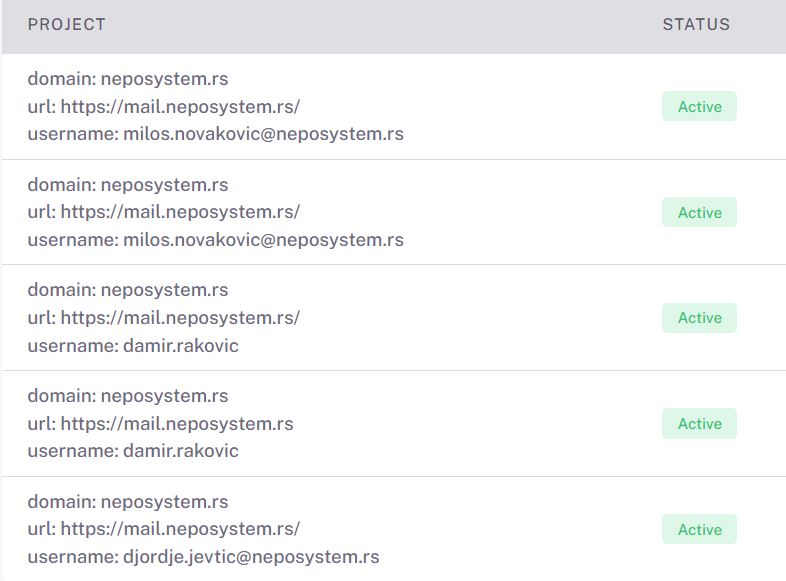This screenshot has height=581, width=786.
Task: Select username damir.rakovic in the fourth row
Action: pos(133,451)
